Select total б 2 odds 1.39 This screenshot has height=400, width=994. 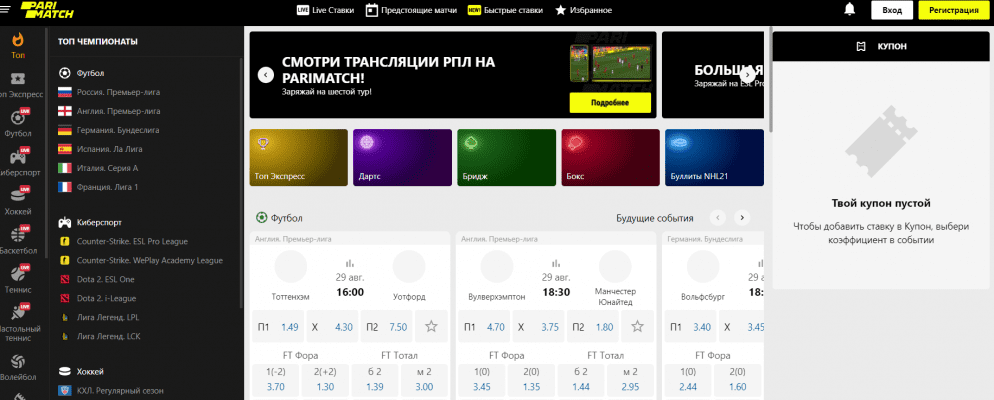pos(375,378)
